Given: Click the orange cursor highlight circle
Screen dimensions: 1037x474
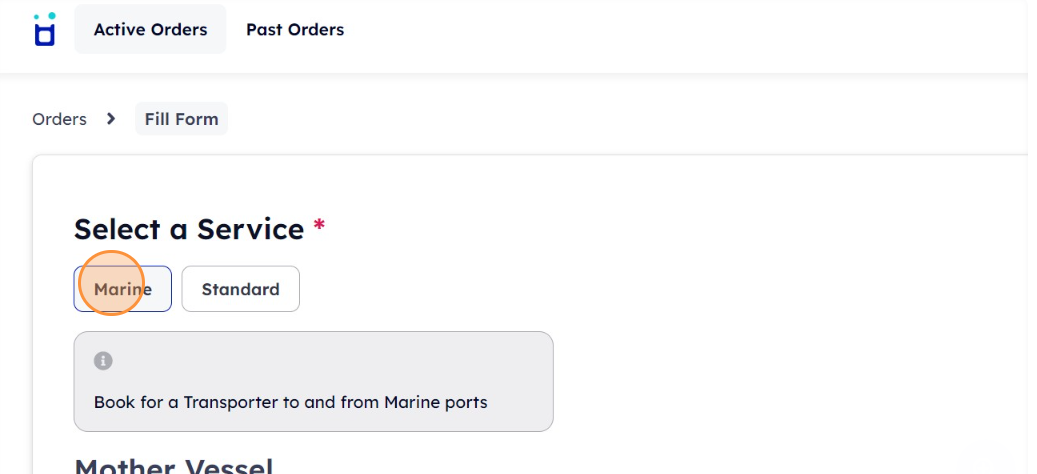Looking at the screenshot, I should pyautogui.click(x=111, y=283).
